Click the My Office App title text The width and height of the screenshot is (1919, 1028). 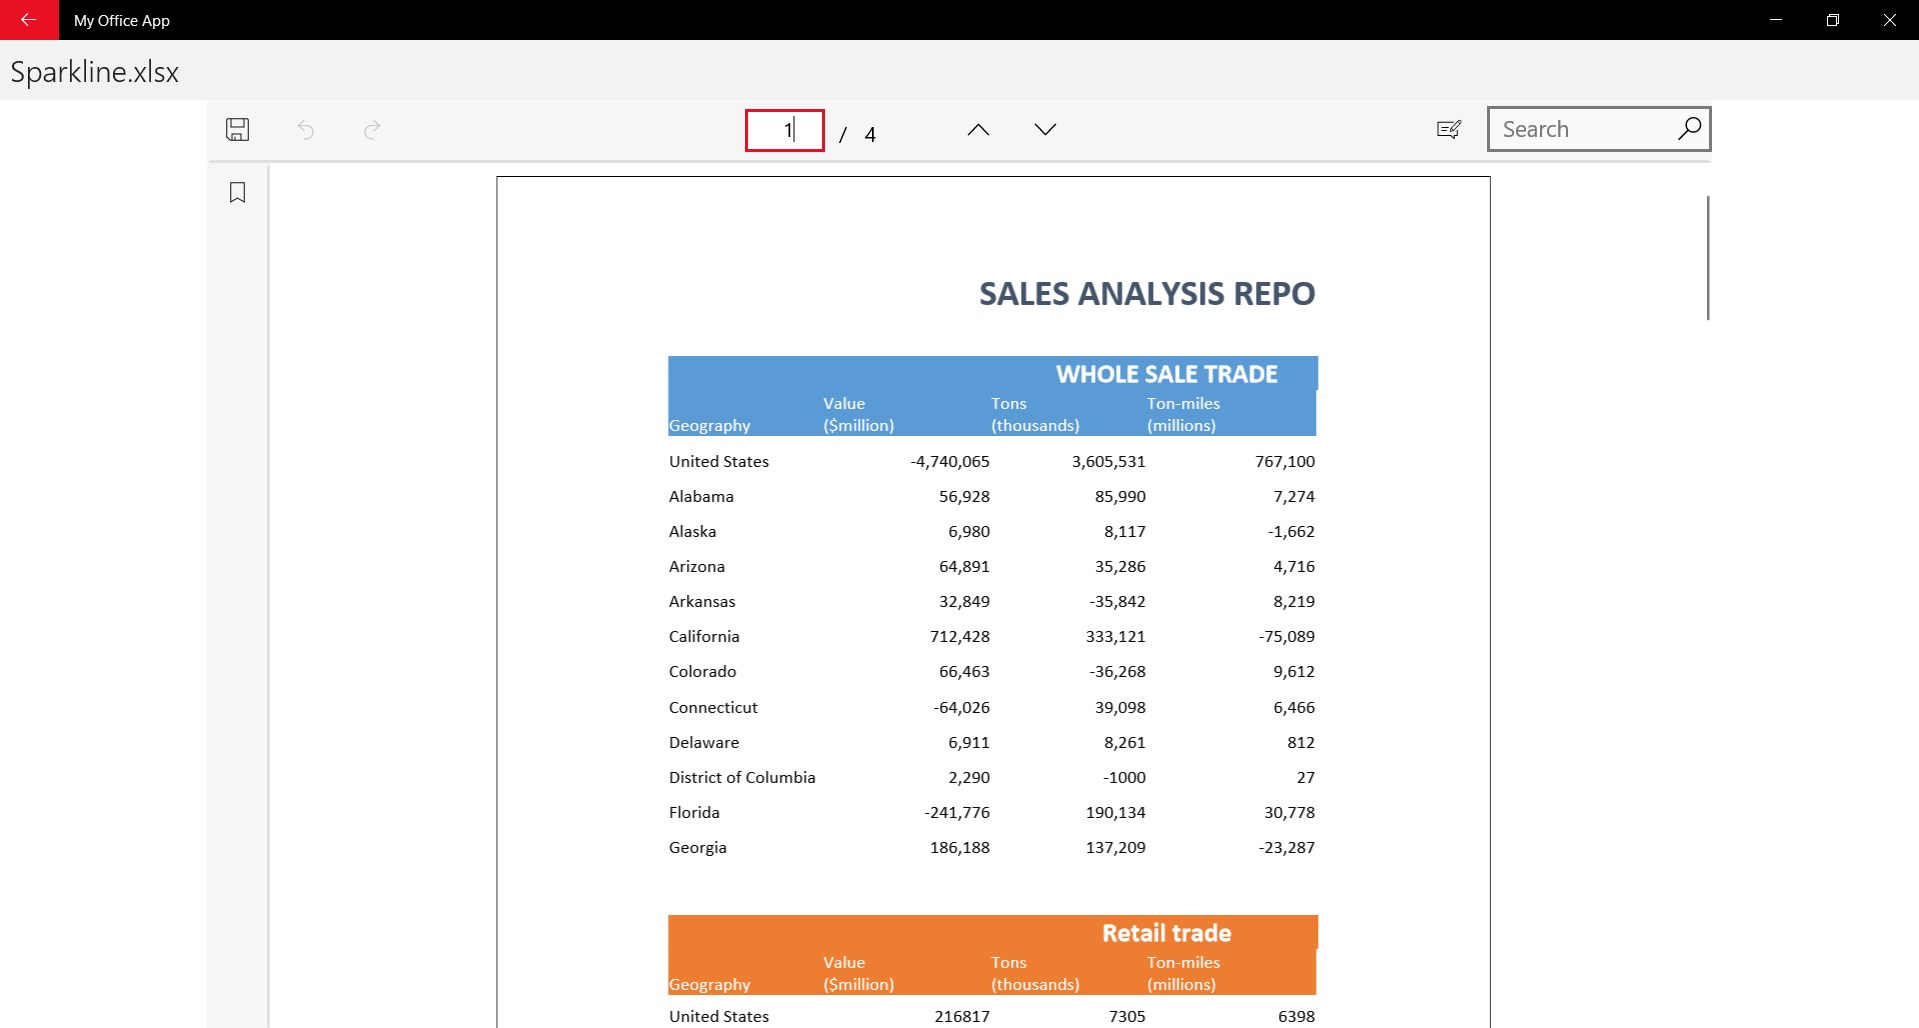click(122, 20)
